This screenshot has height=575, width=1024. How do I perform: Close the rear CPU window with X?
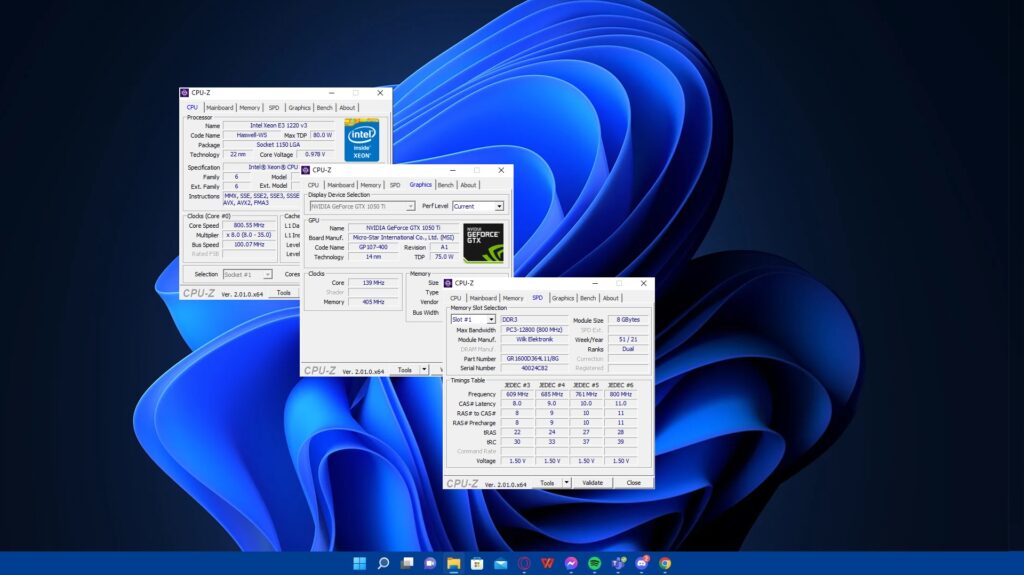click(380, 93)
